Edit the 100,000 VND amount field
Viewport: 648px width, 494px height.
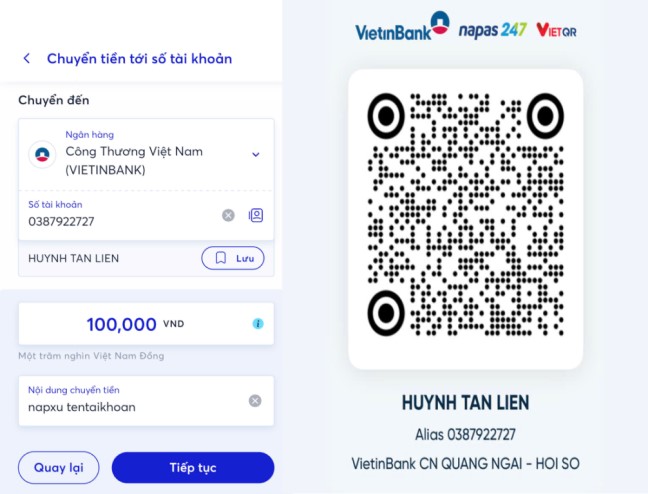pos(146,324)
